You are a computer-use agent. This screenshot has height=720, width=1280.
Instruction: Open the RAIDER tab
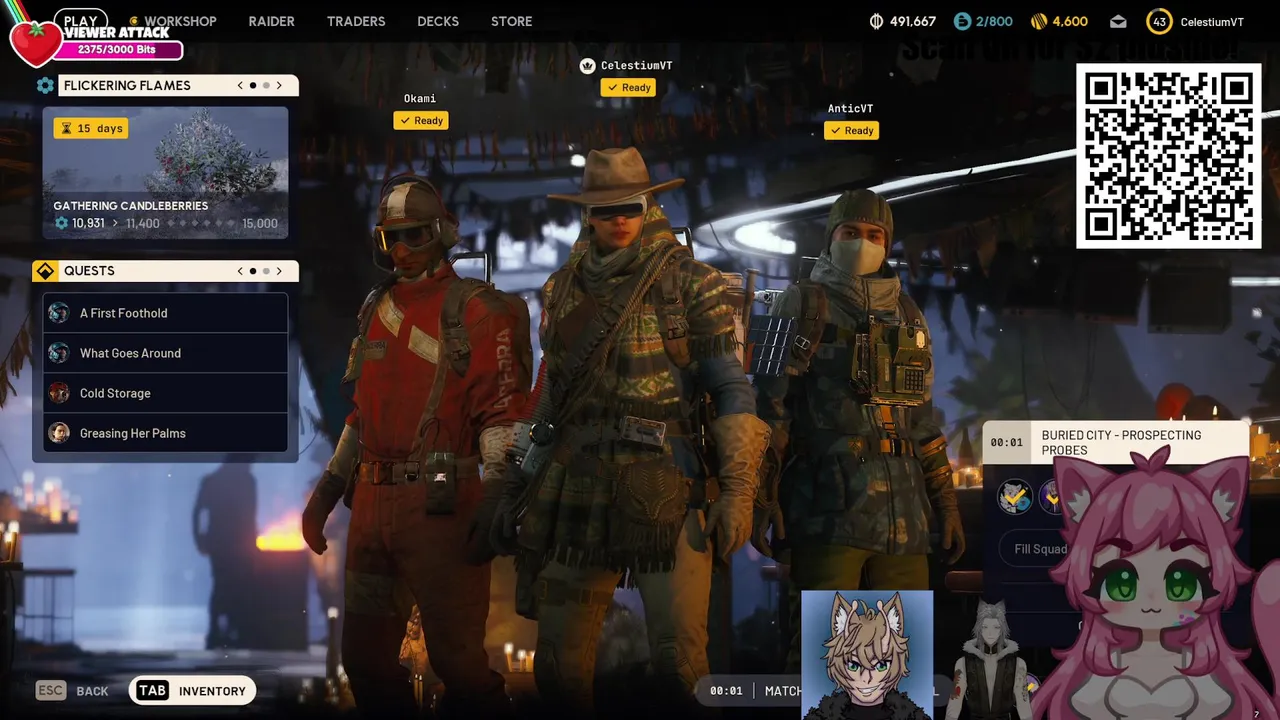click(x=271, y=21)
